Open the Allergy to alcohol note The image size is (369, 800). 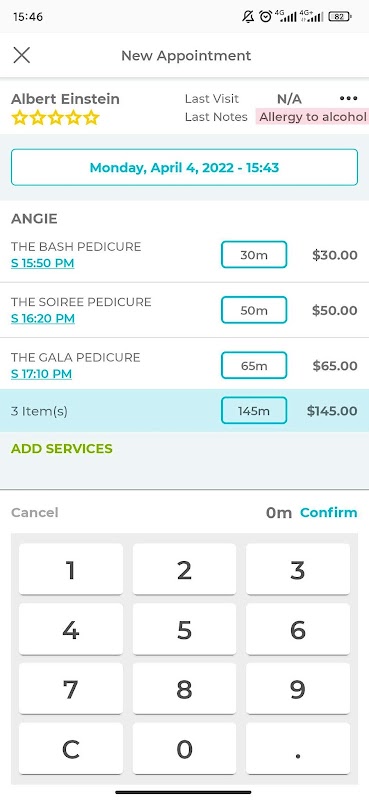pyautogui.click(x=312, y=117)
